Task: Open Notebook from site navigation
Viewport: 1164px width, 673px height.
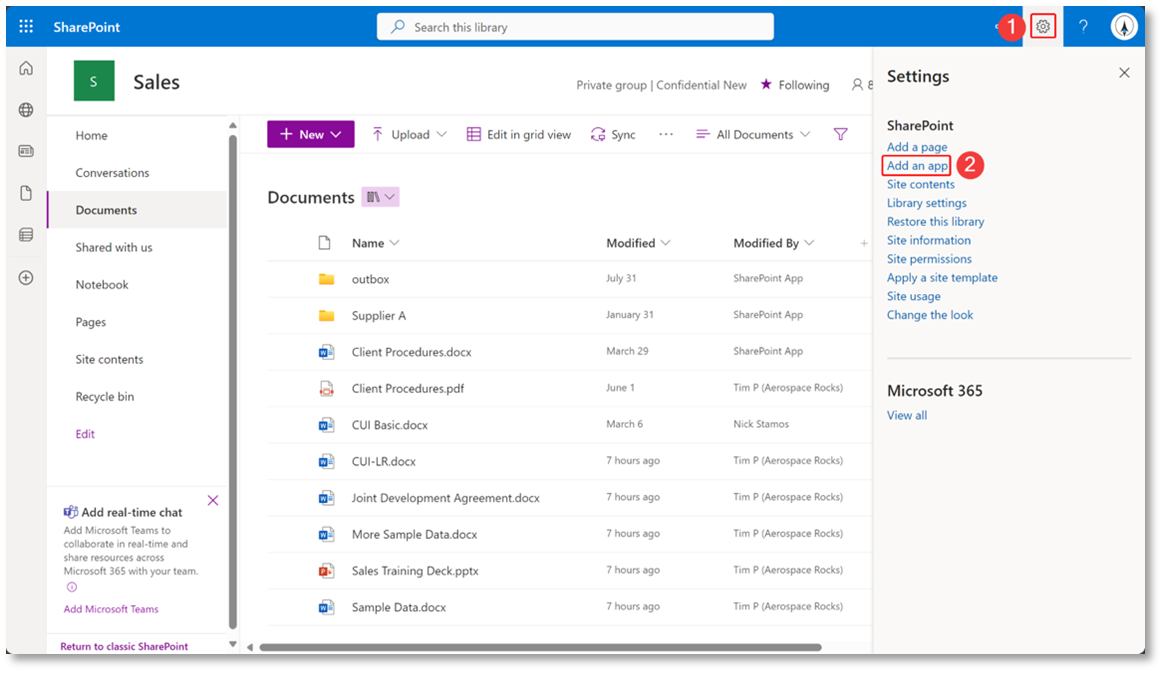Action: pyautogui.click(x=102, y=284)
